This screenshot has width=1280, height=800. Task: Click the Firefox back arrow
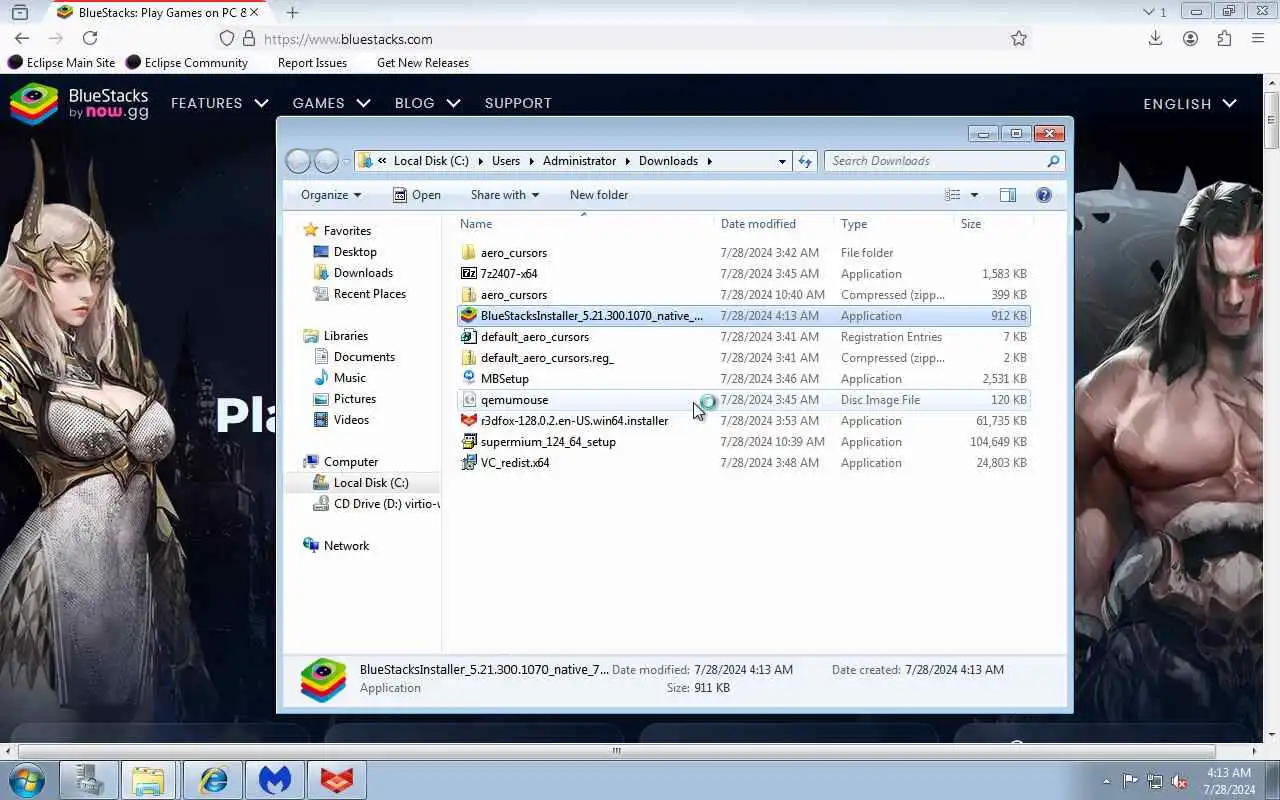[x=22, y=38]
